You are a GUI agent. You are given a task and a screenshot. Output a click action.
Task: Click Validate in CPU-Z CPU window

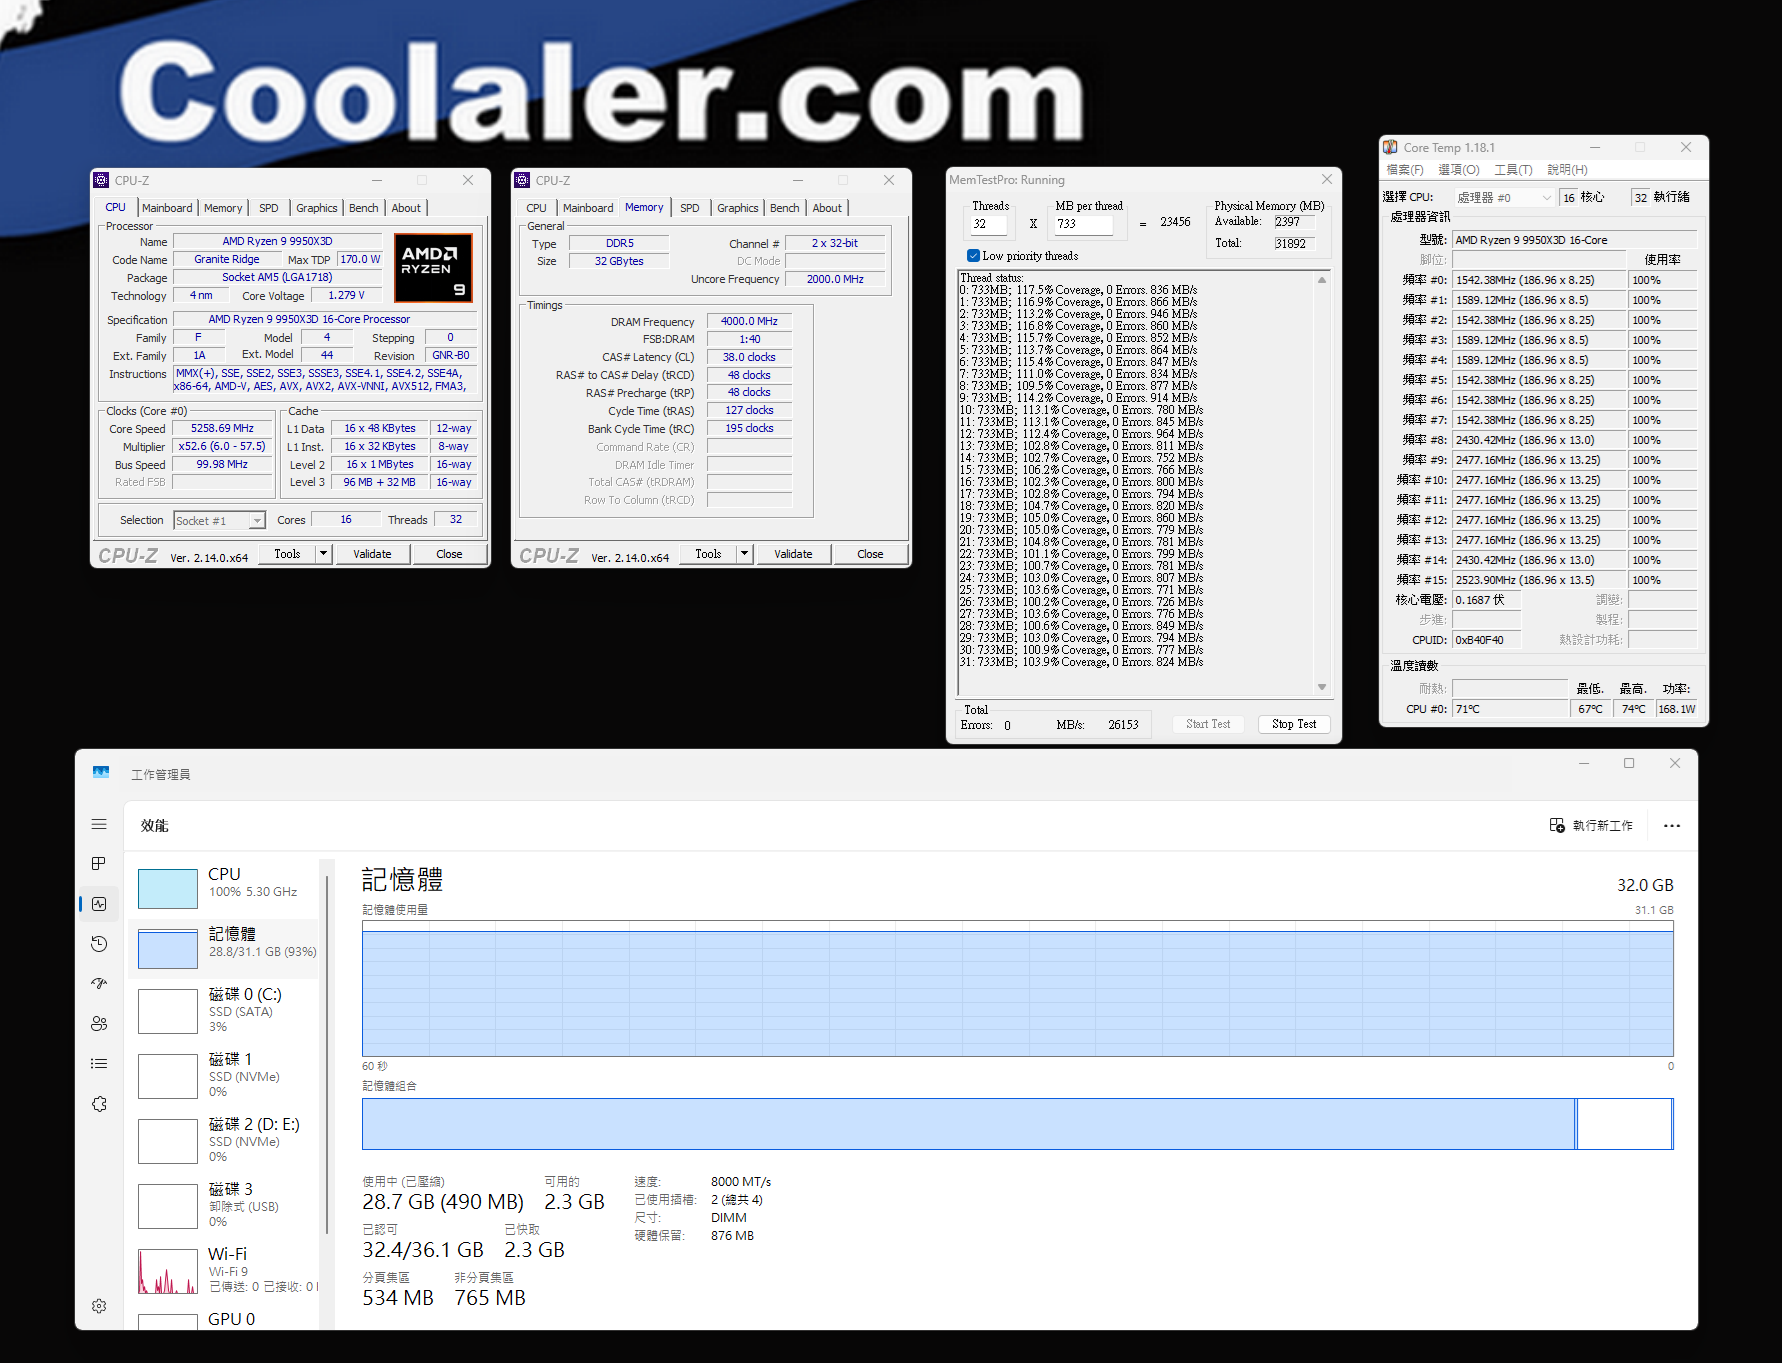pos(372,553)
